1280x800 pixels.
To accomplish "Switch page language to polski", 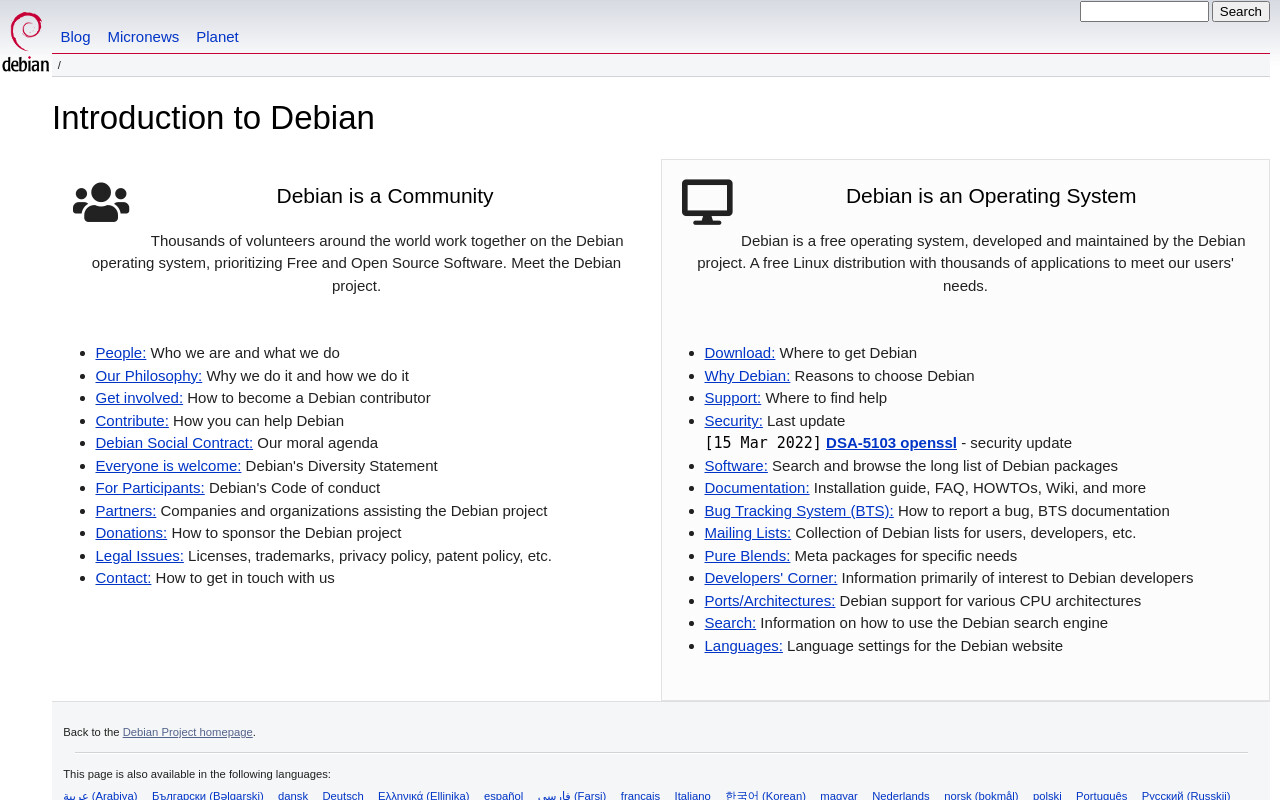I will pos(1047,795).
